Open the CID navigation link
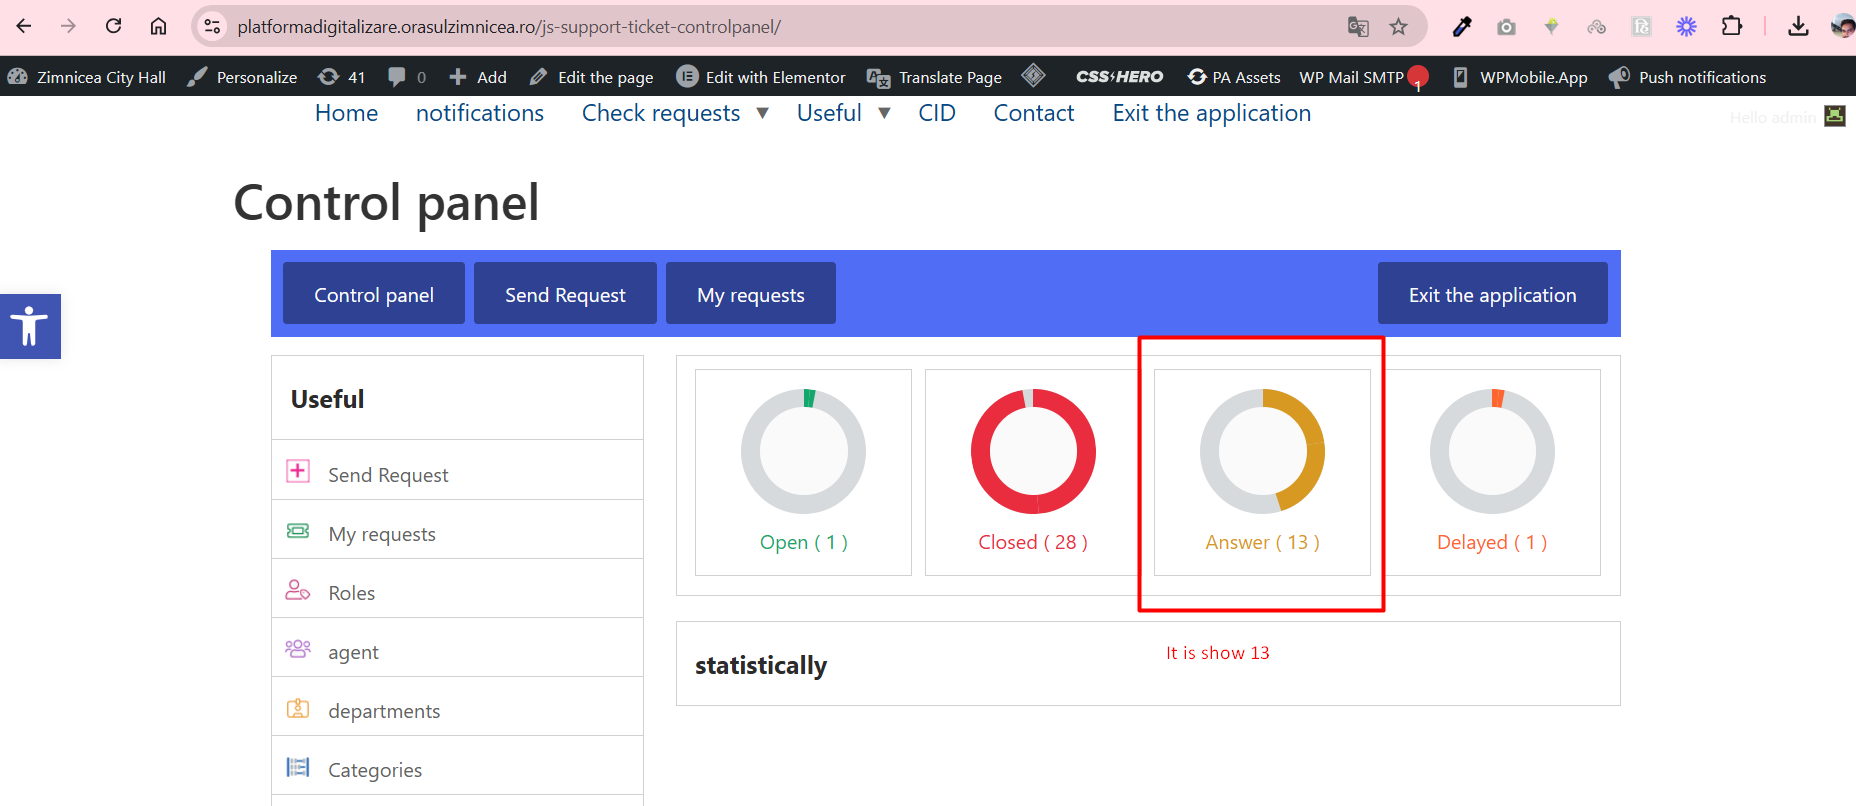Screen dimensions: 1856x806 click(937, 113)
